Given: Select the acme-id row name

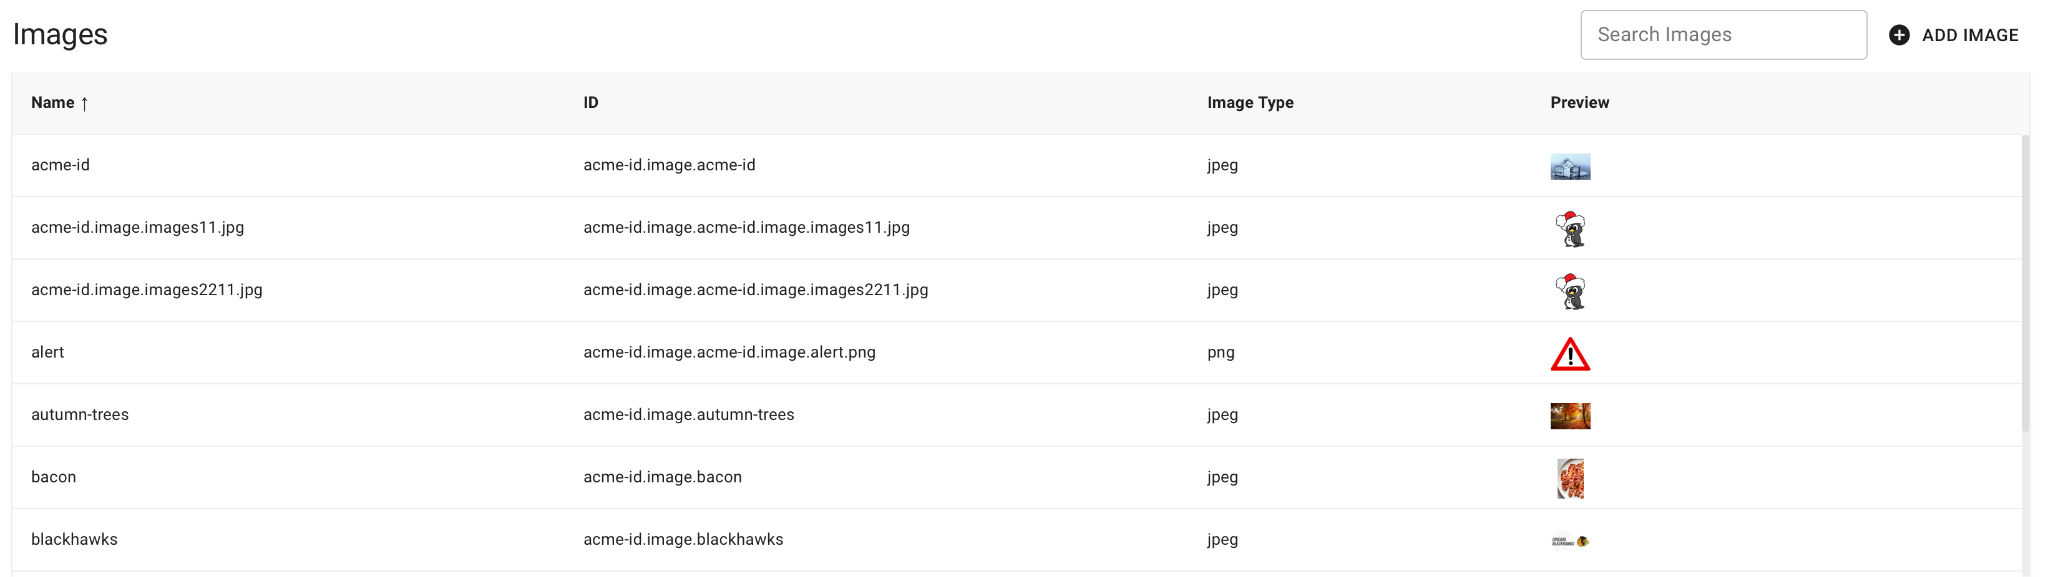Looking at the screenshot, I should (60, 165).
